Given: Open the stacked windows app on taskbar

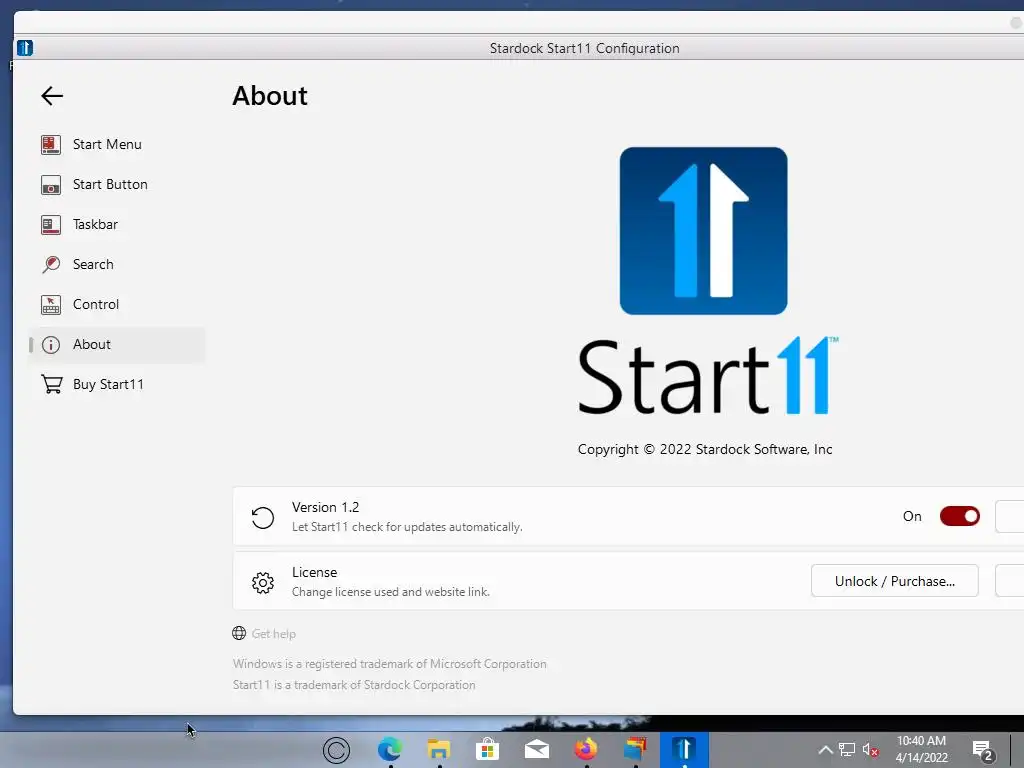Looking at the screenshot, I should pos(635,749).
